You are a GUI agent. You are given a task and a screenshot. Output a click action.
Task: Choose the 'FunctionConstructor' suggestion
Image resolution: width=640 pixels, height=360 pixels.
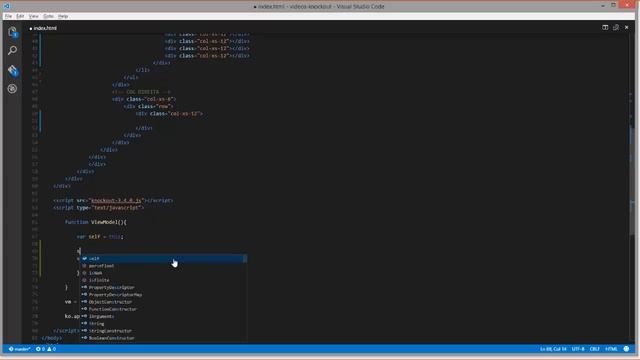pos(163,309)
